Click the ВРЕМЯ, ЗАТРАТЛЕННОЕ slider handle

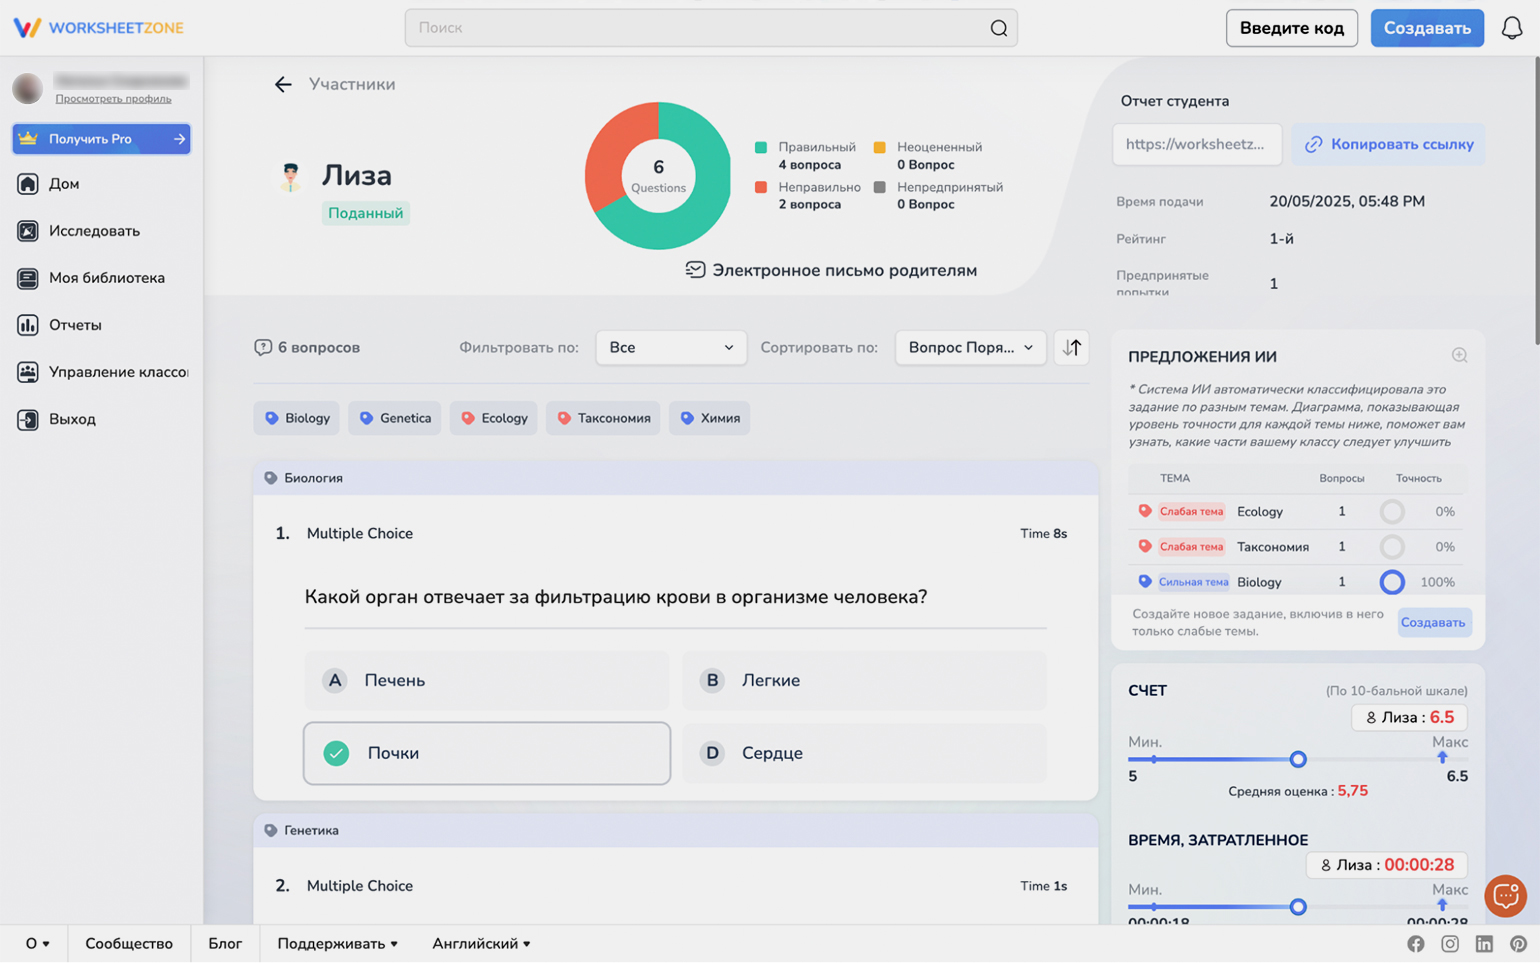click(x=1298, y=907)
